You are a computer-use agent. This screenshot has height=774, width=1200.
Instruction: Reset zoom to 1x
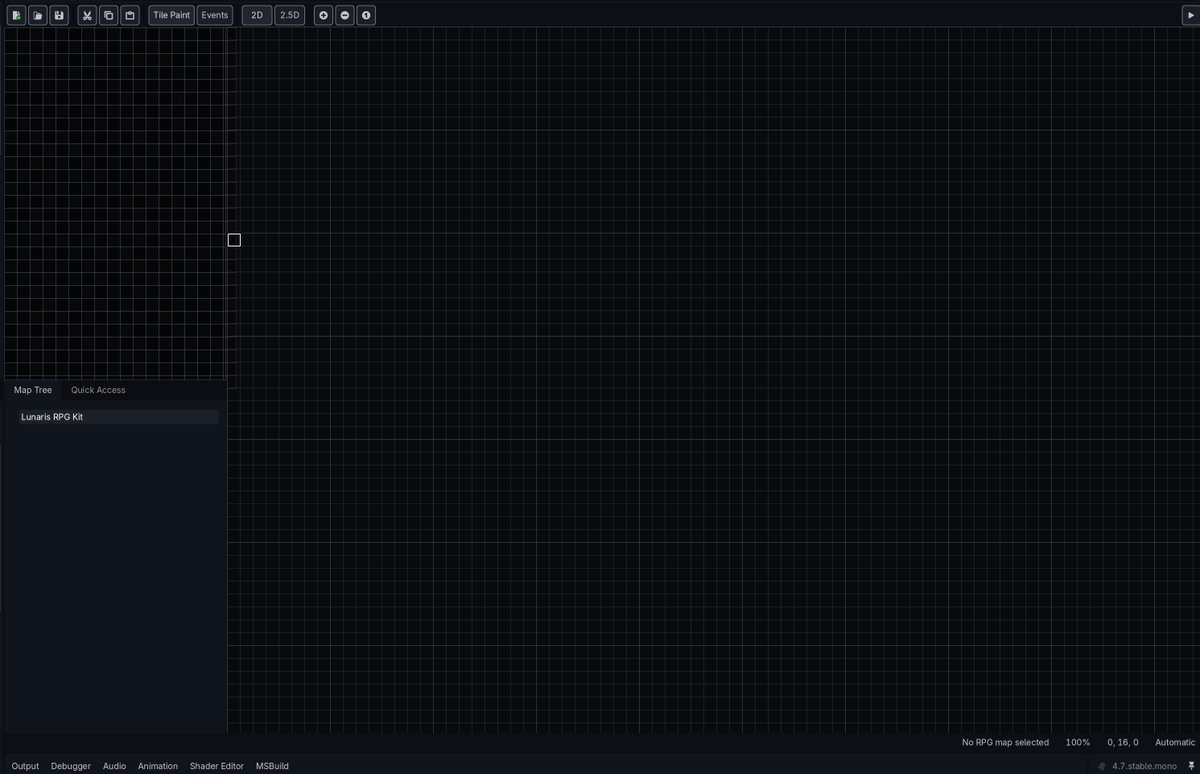(x=366, y=15)
